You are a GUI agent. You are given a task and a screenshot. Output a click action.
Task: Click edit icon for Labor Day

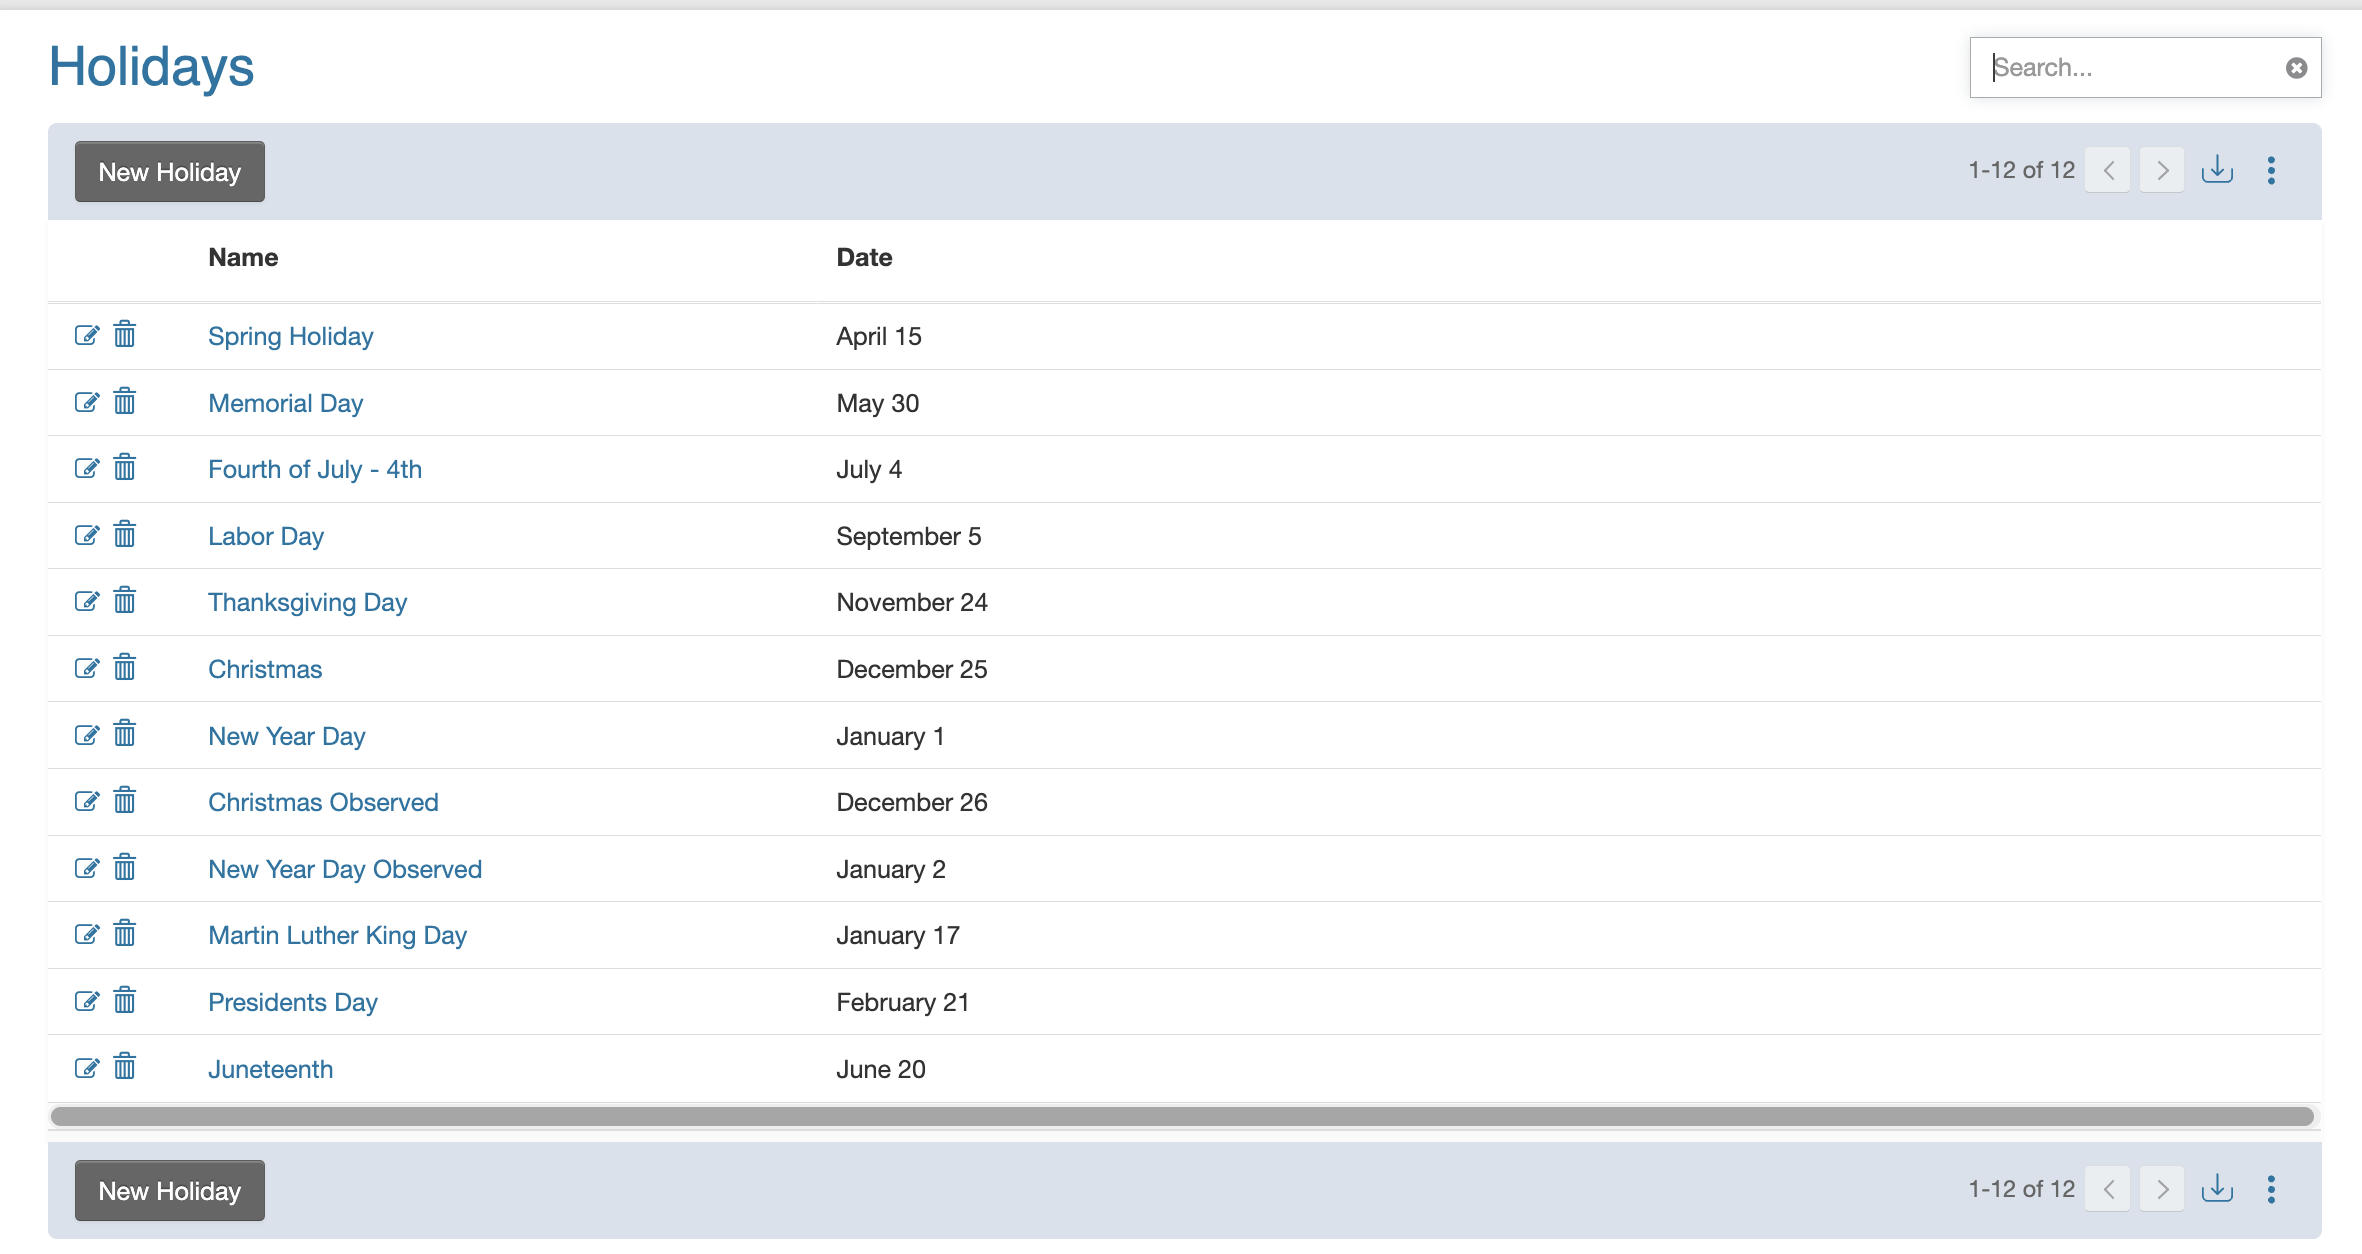click(x=87, y=535)
